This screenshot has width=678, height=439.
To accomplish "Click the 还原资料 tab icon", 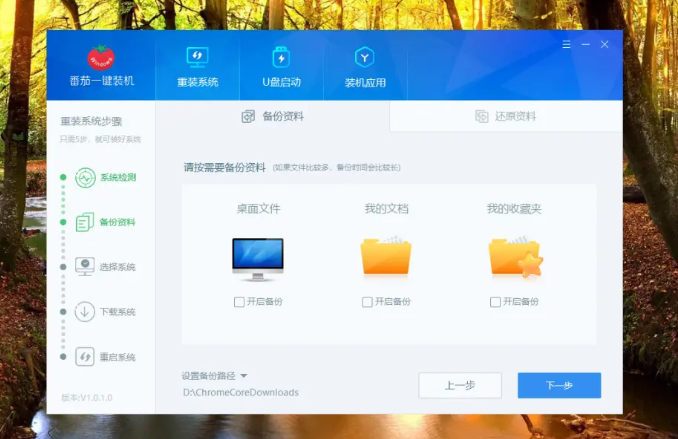I will (482, 116).
